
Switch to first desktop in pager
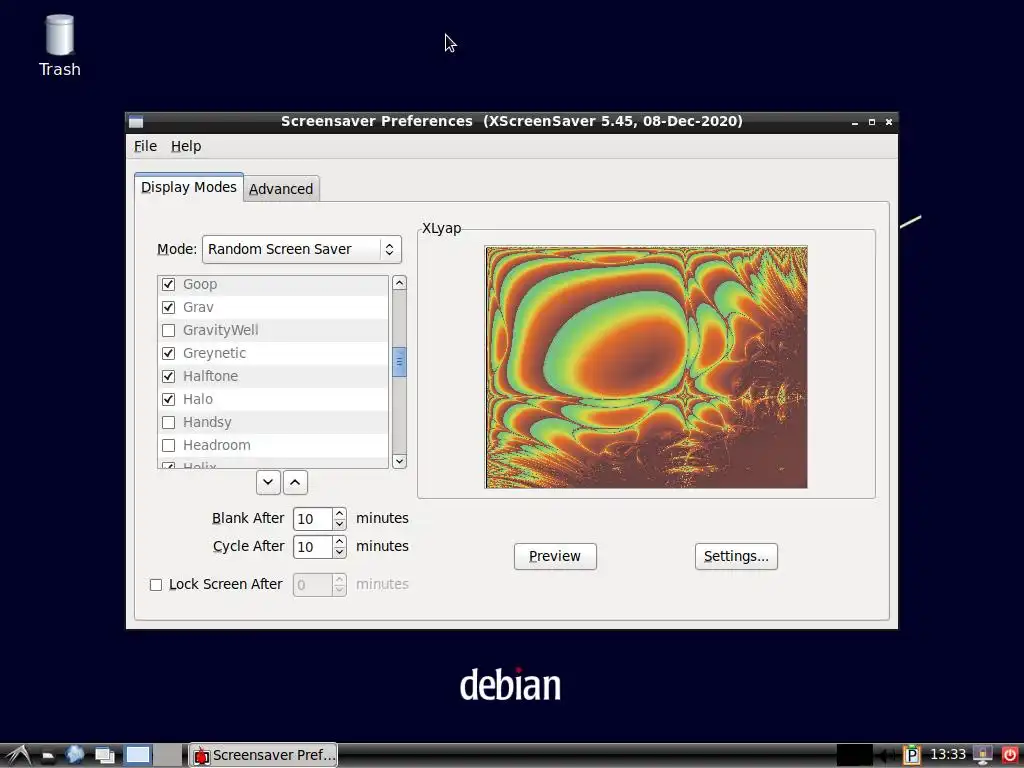138,755
